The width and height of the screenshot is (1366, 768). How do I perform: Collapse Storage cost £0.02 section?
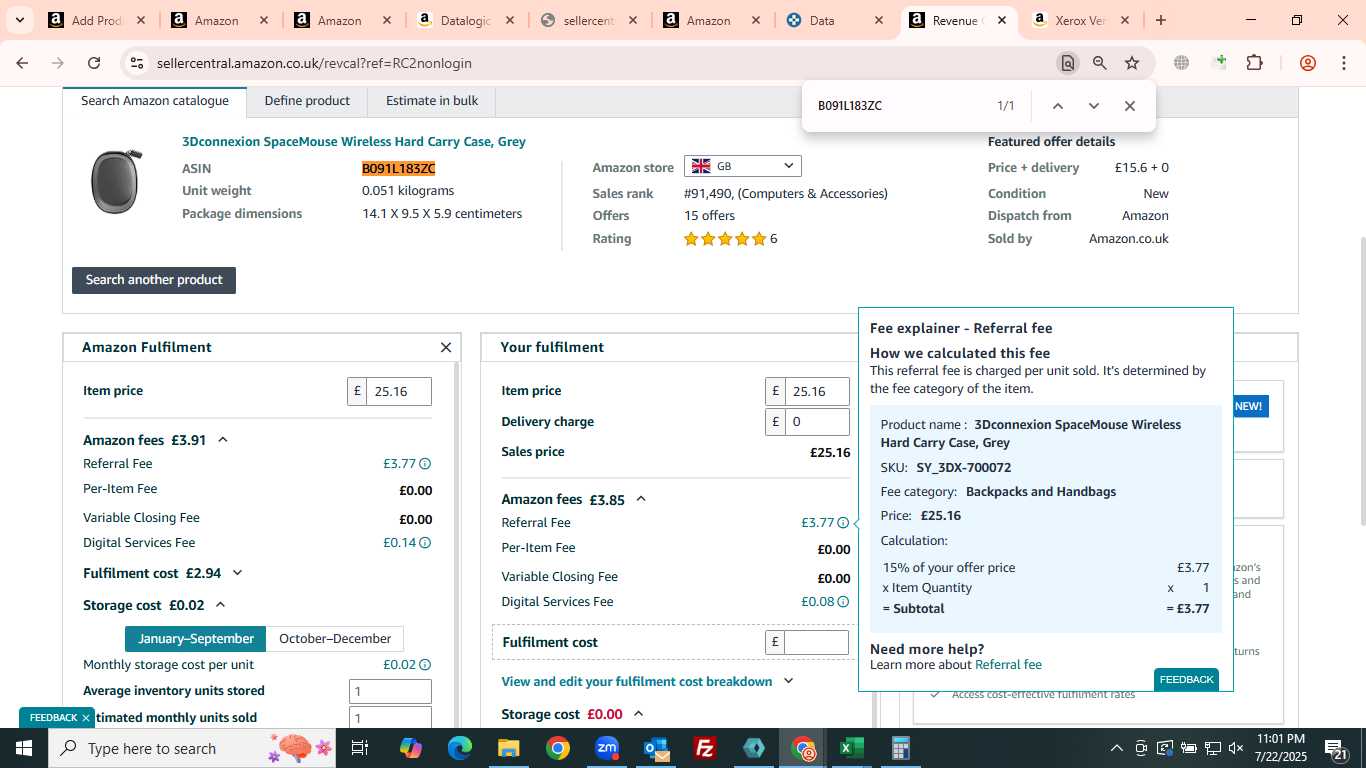point(221,605)
